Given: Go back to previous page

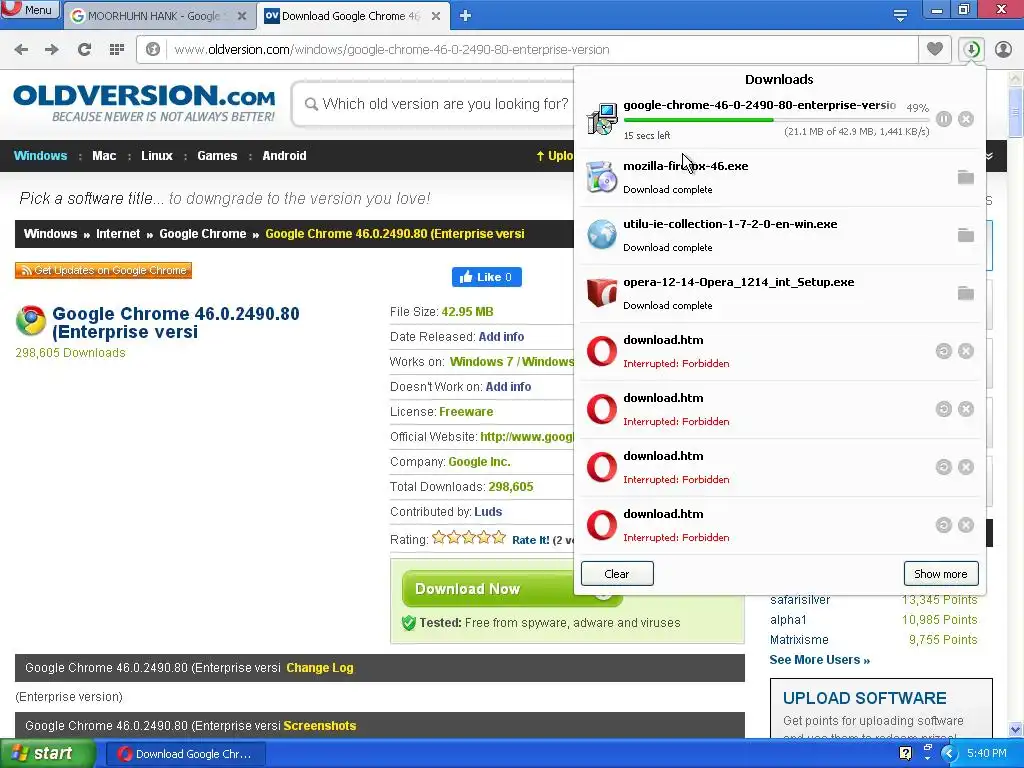Looking at the screenshot, I should coord(22,50).
